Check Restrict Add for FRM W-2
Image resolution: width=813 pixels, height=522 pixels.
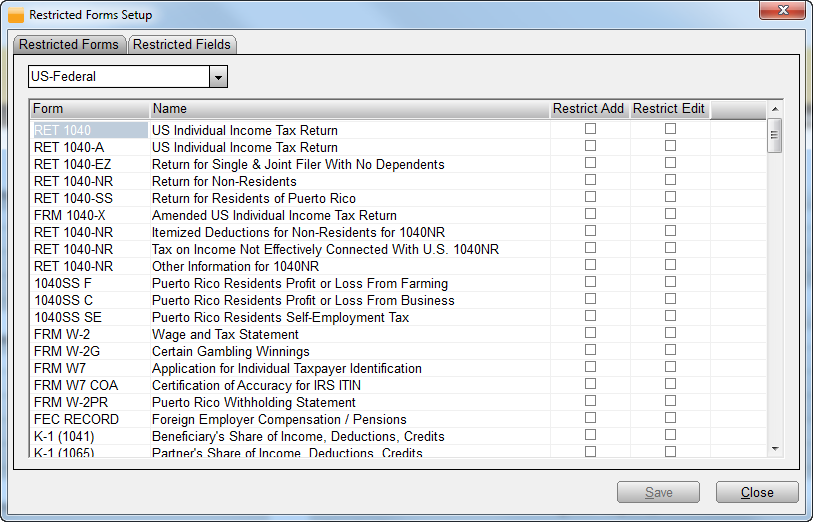coord(590,333)
